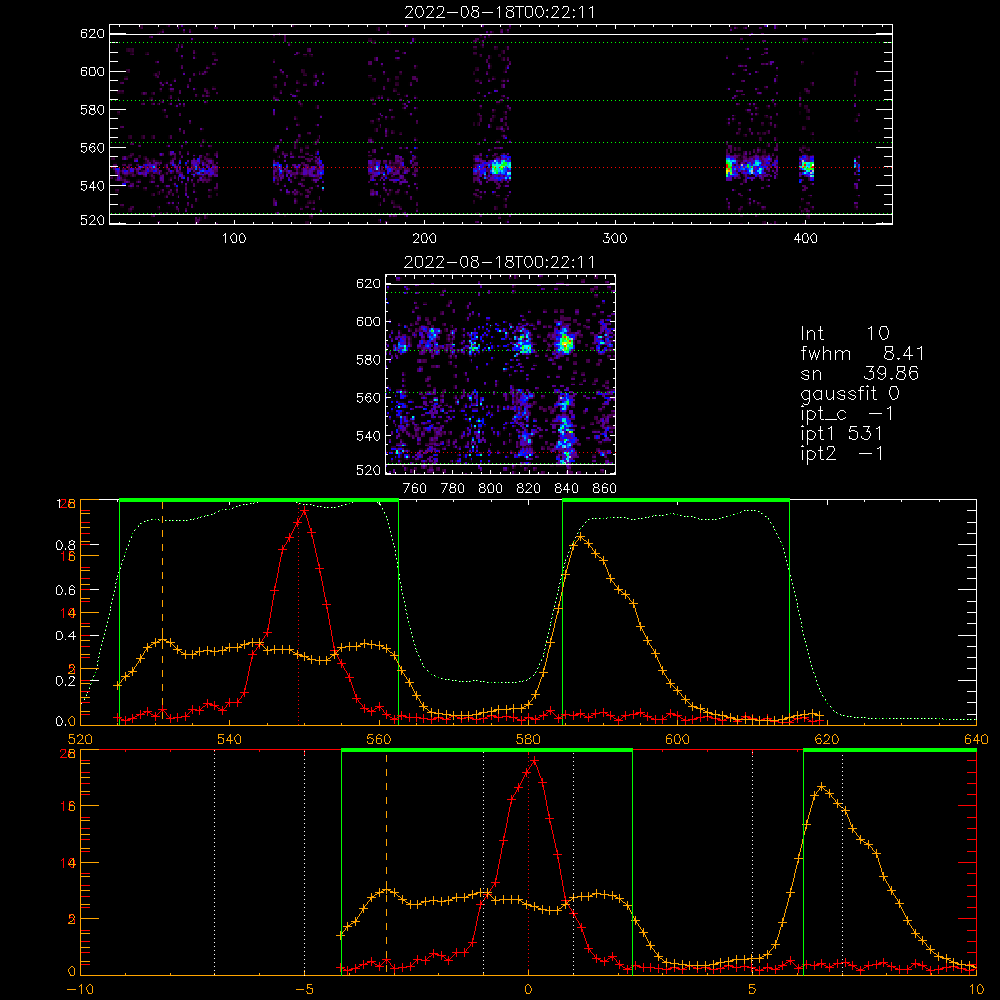Click thick green bar above center window, bottom plot

click(x=487, y=750)
